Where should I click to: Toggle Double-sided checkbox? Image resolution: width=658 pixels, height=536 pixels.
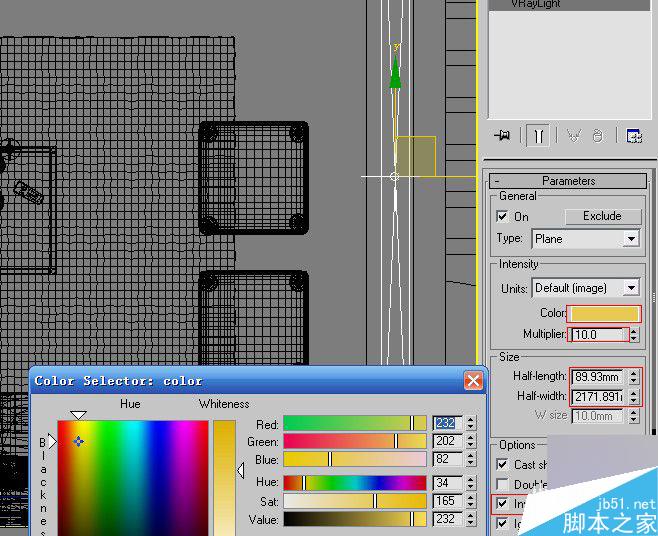(502, 484)
